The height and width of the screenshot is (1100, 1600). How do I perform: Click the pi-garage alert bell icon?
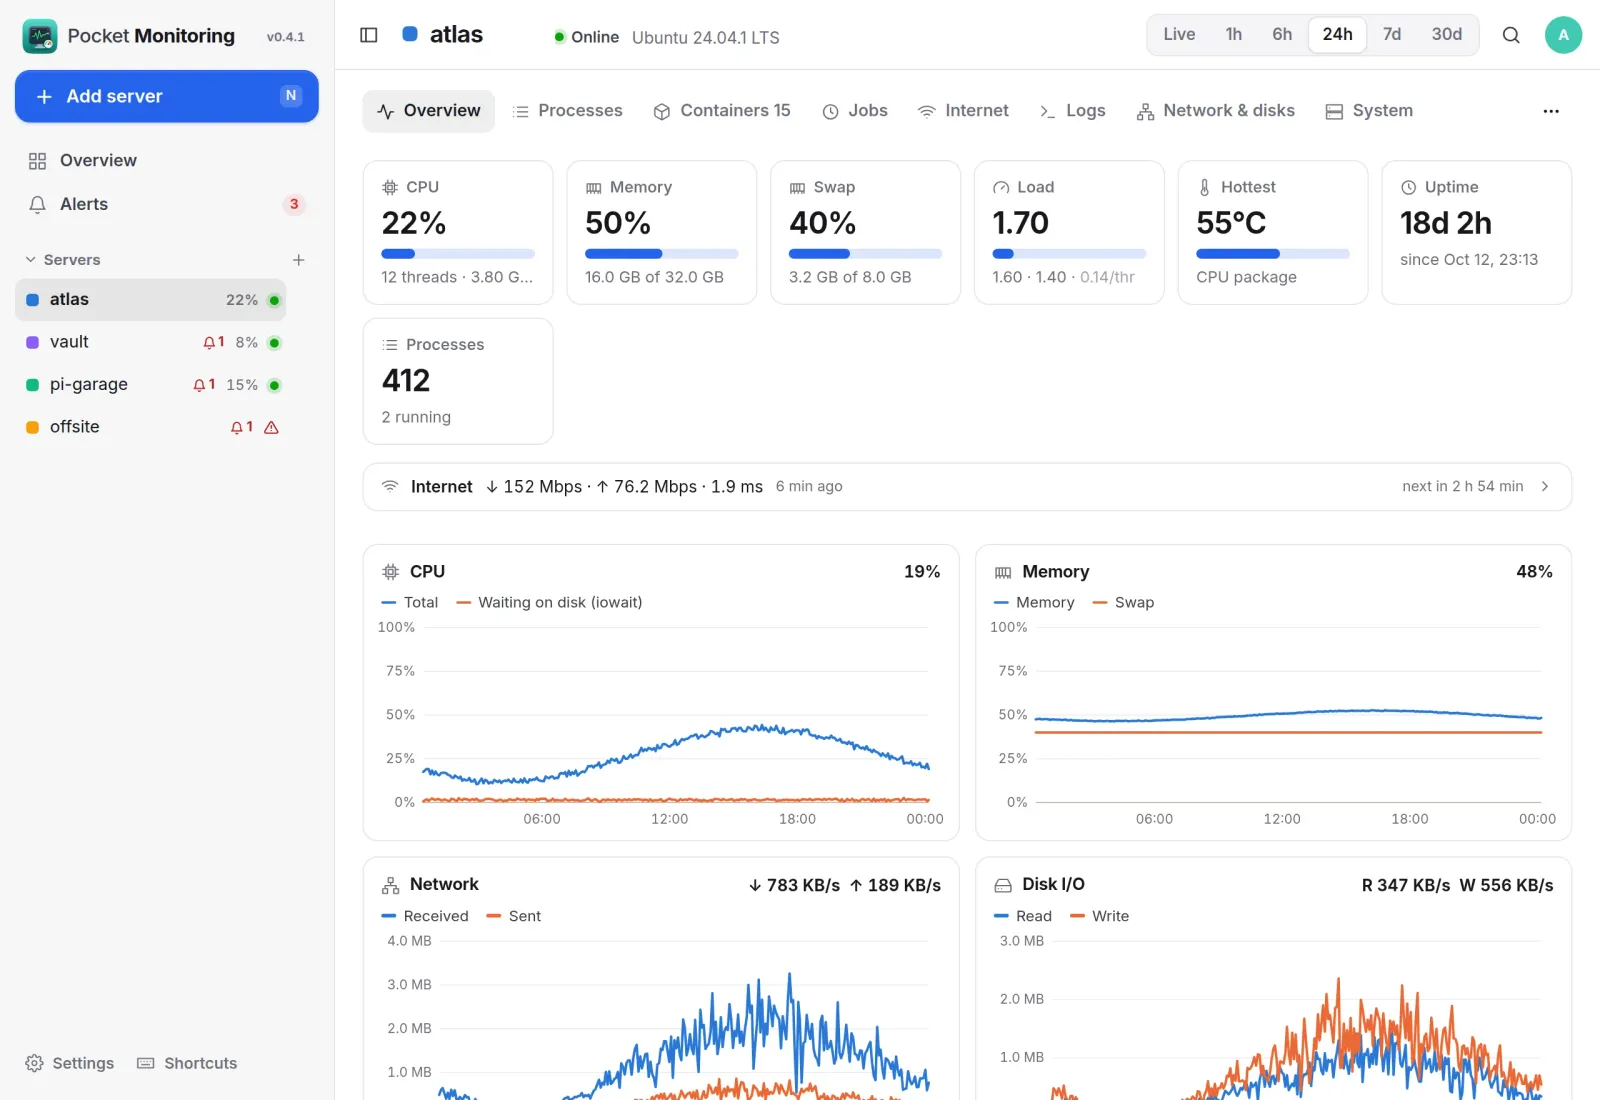coord(199,385)
